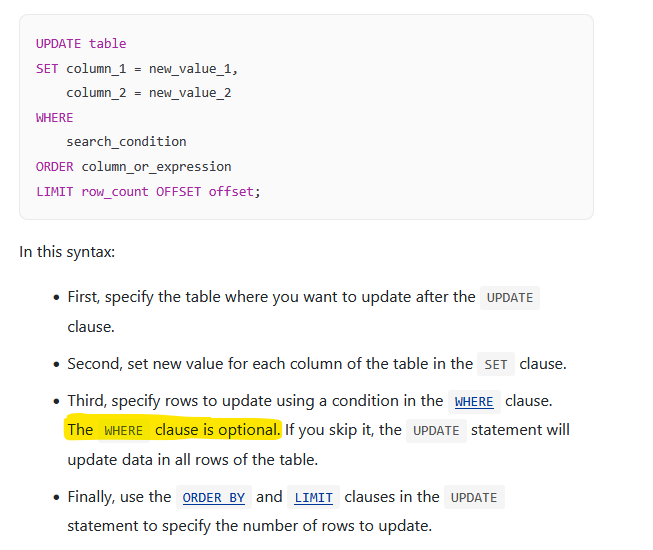The height and width of the screenshot is (550, 653).
Task: Click the UPDATE table line in code block
Action: (81, 44)
